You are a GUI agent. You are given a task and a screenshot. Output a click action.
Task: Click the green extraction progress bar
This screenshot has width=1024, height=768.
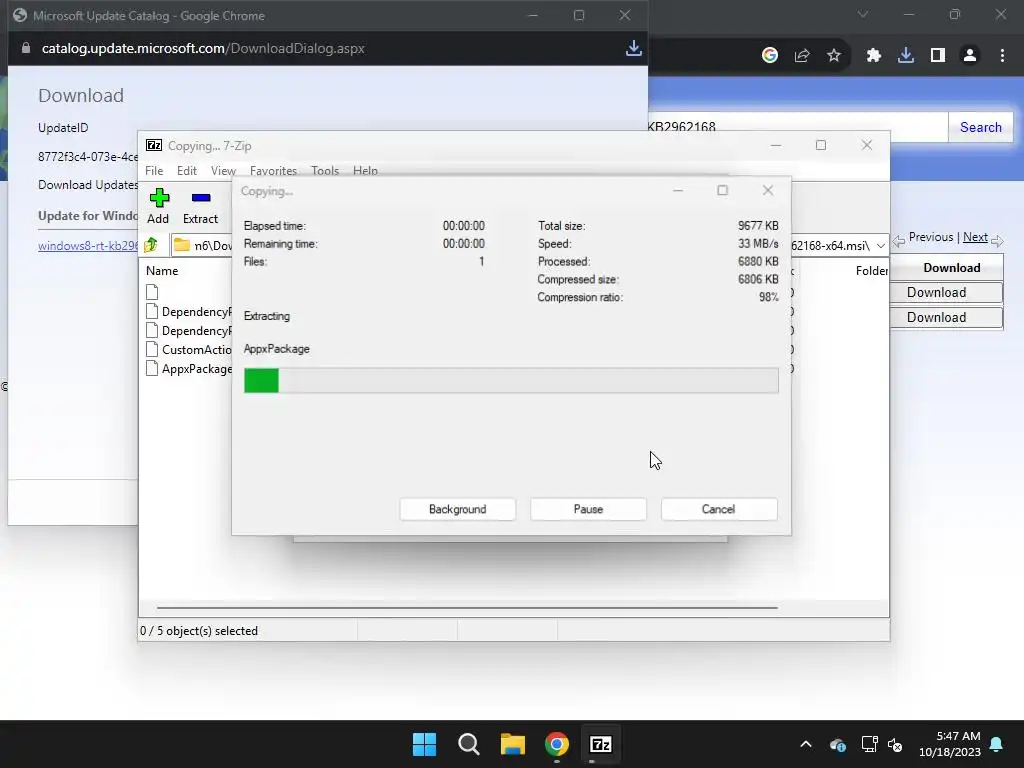[x=511, y=381]
